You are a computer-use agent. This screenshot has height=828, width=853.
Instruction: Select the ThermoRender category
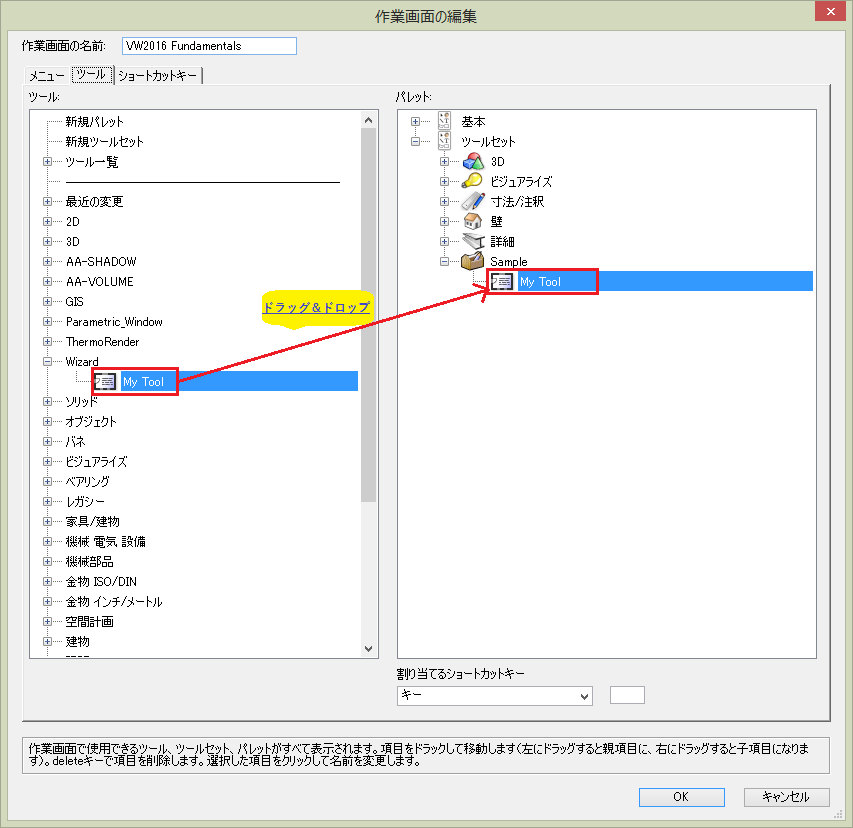[102, 342]
